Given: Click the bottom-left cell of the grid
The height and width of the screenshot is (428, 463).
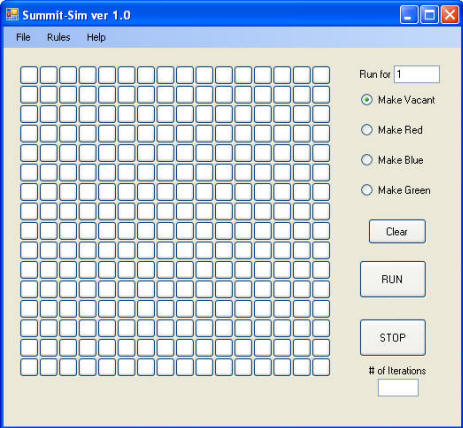Looking at the screenshot, I should [29, 367].
